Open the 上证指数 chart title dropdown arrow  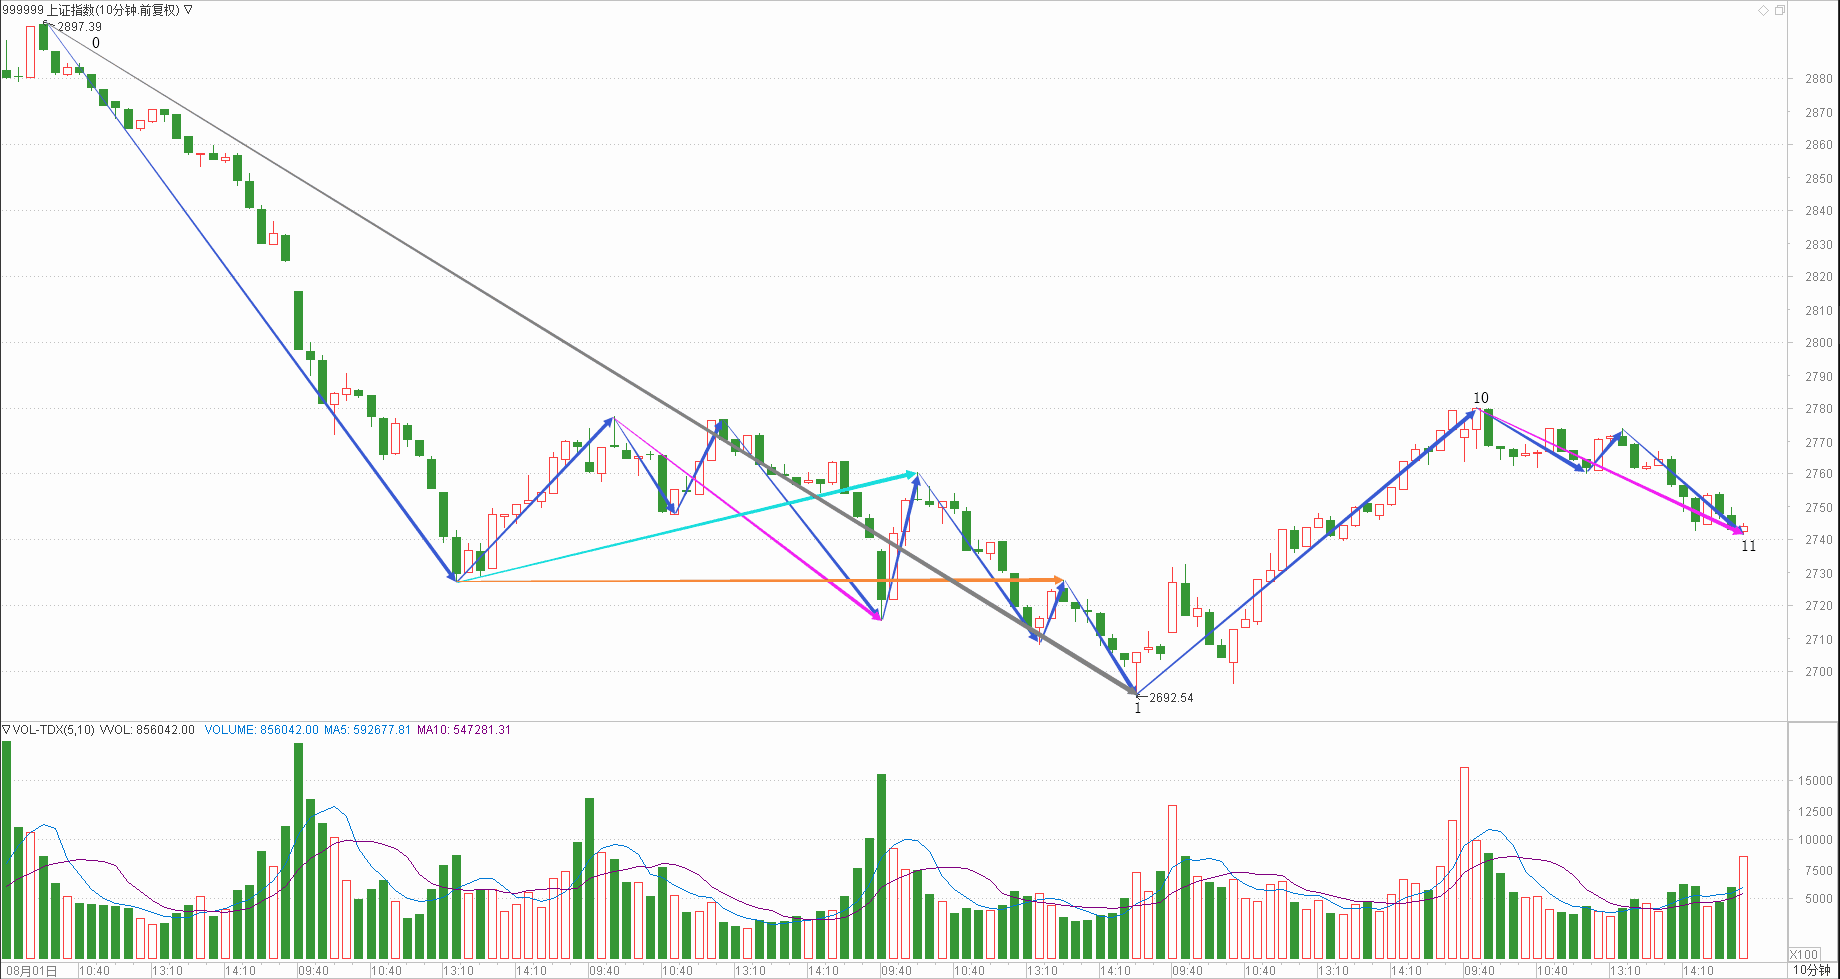tap(188, 10)
